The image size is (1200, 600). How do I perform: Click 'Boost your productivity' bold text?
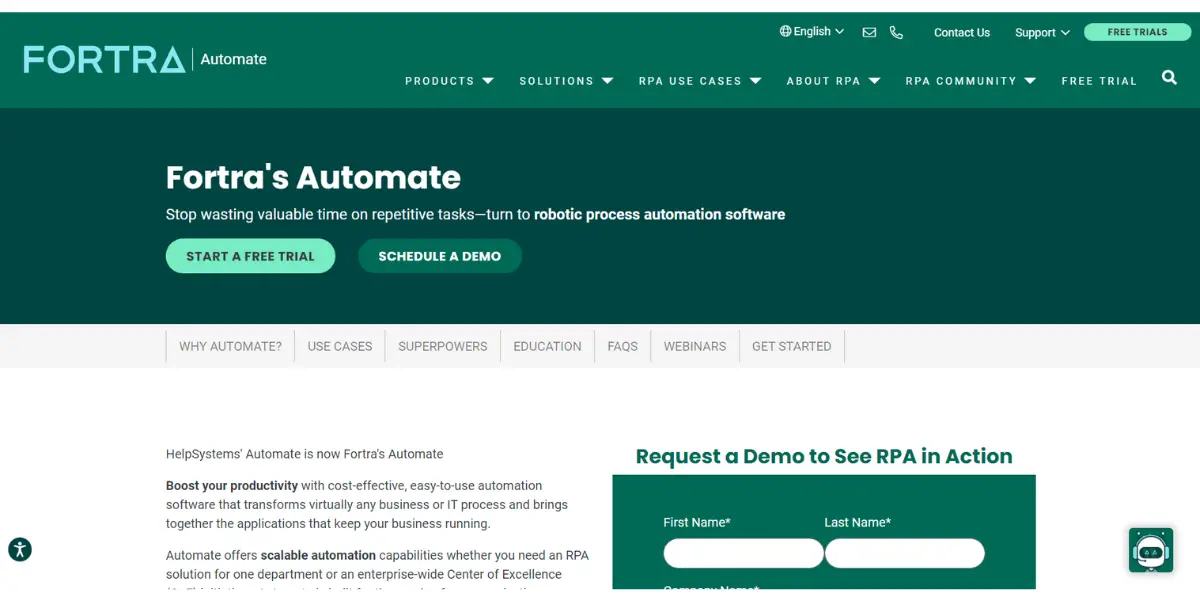pyautogui.click(x=232, y=486)
